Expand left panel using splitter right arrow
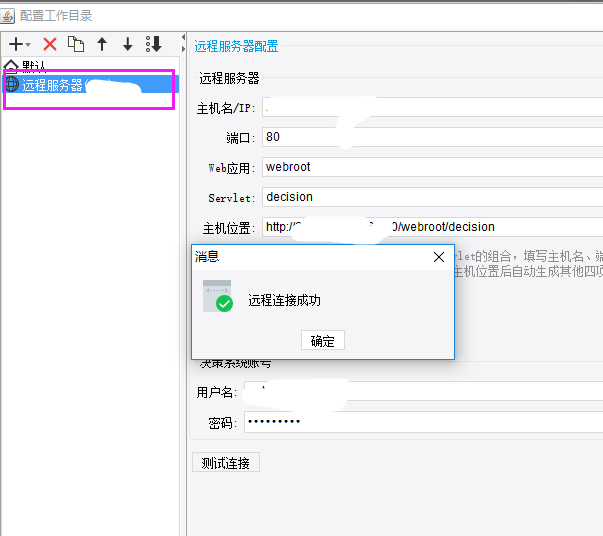This screenshot has width=603, height=536. 183,49
